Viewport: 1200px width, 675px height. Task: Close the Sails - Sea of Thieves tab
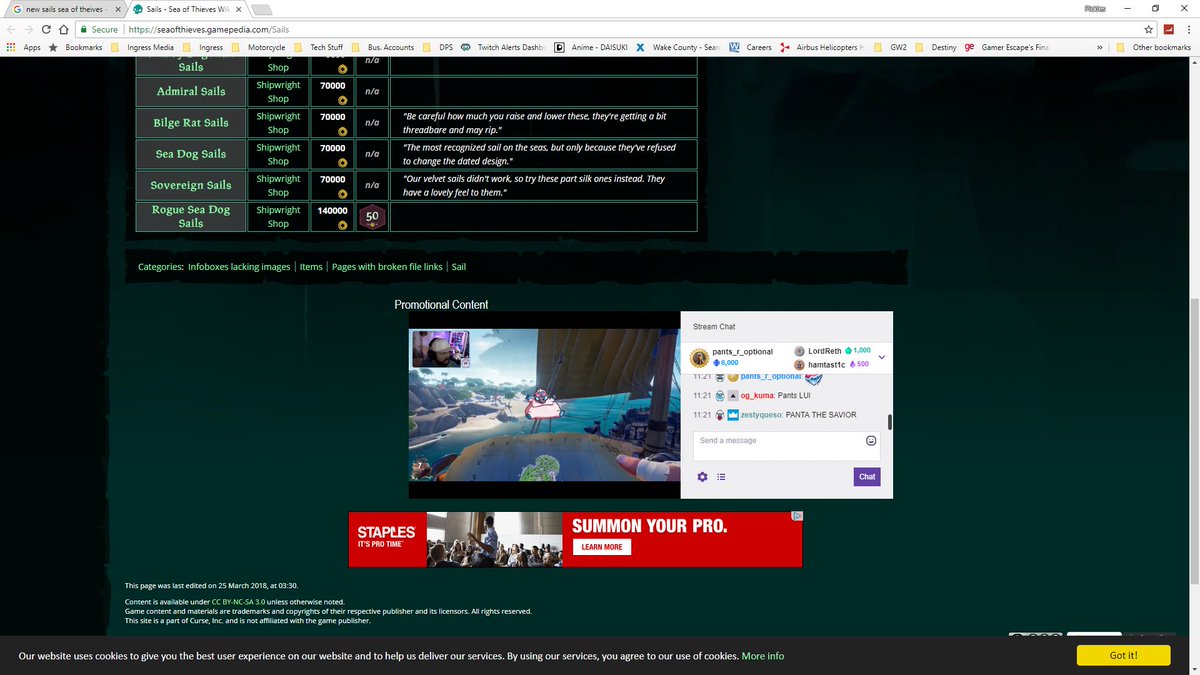(x=237, y=9)
